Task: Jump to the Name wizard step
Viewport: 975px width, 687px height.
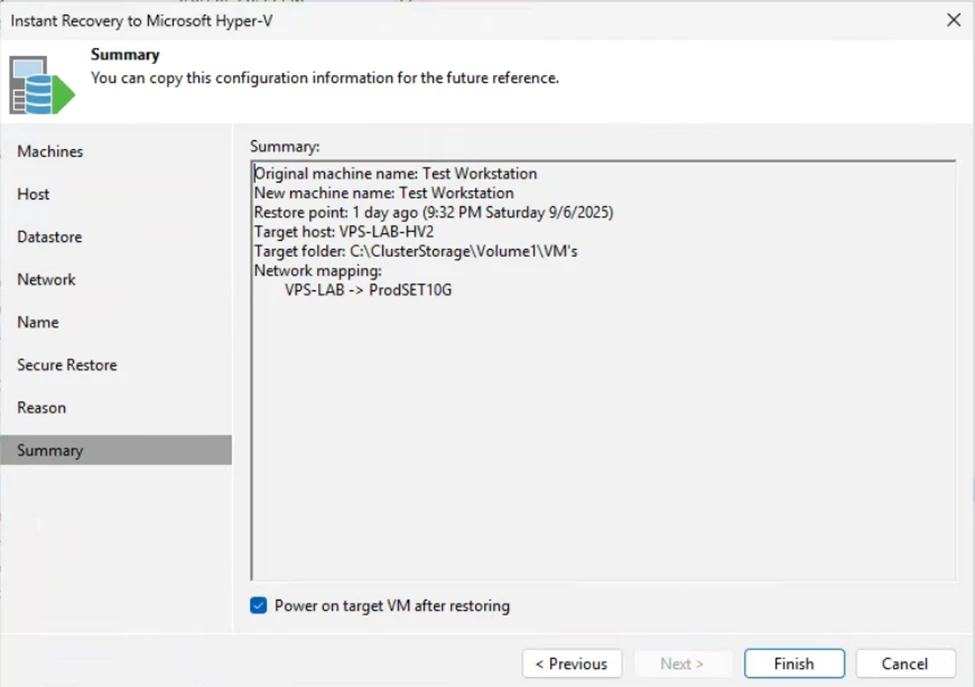Action: [38, 322]
